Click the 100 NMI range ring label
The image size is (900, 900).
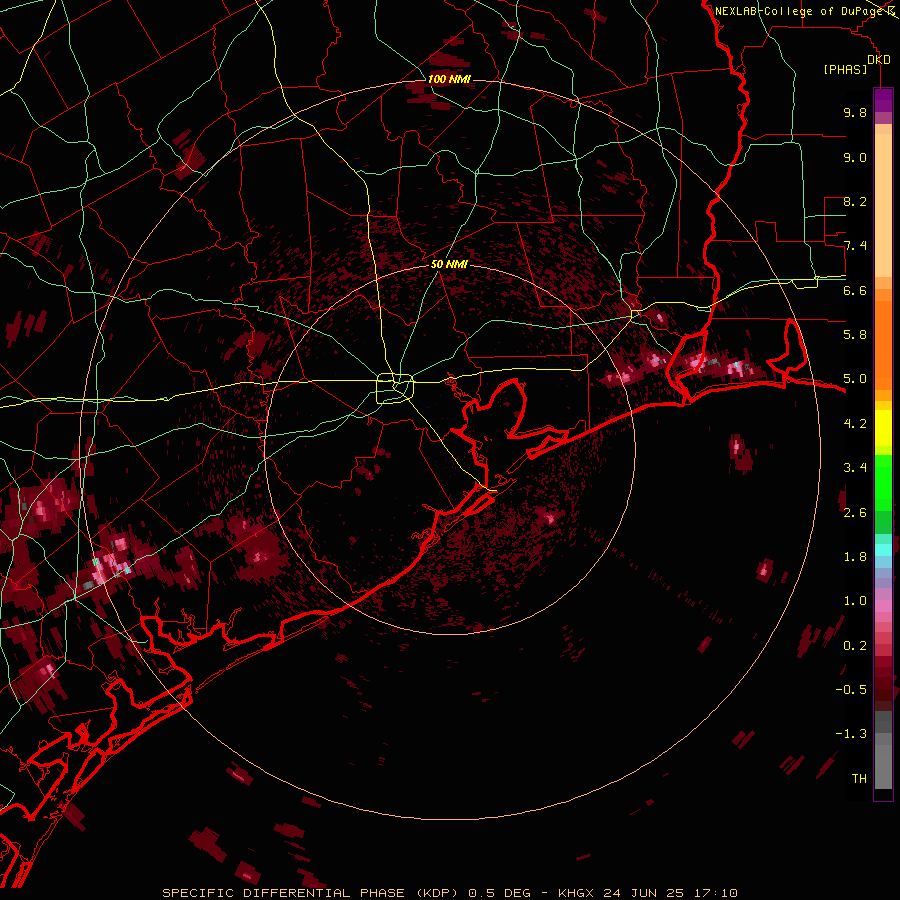tap(449, 79)
